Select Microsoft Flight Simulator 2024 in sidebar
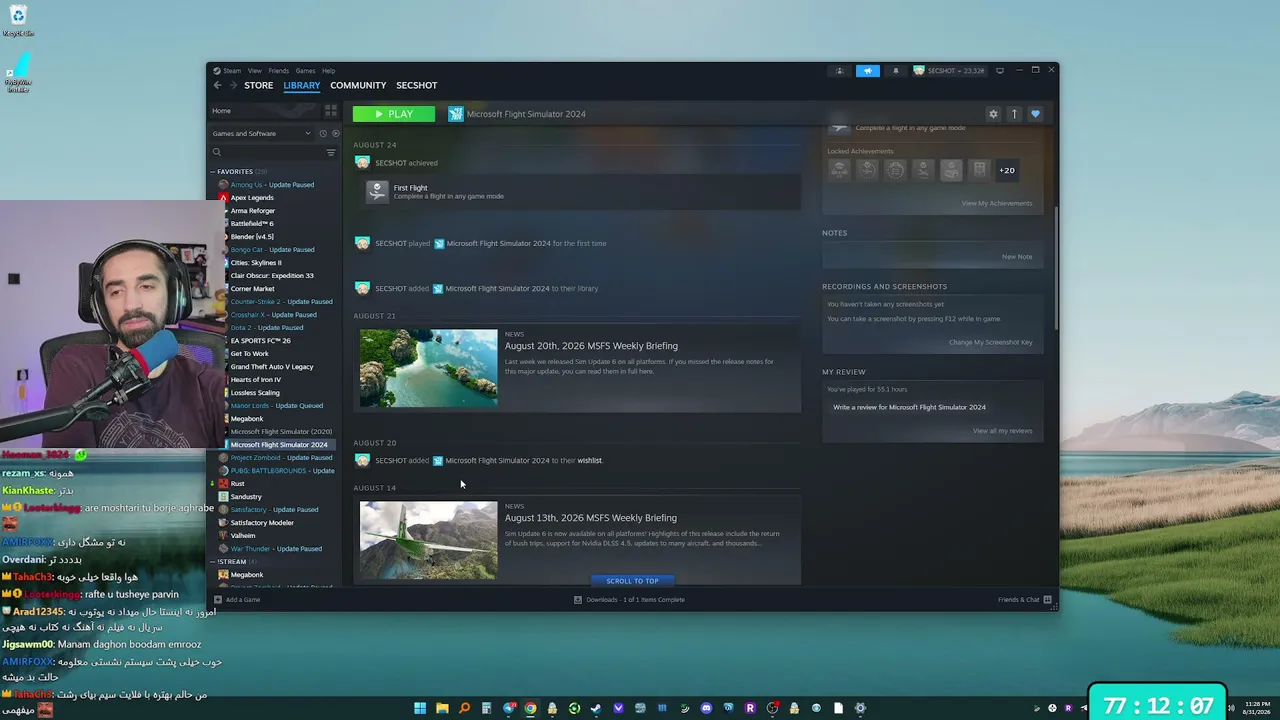This screenshot has width=1280, height=720. (x=278, y=445)
